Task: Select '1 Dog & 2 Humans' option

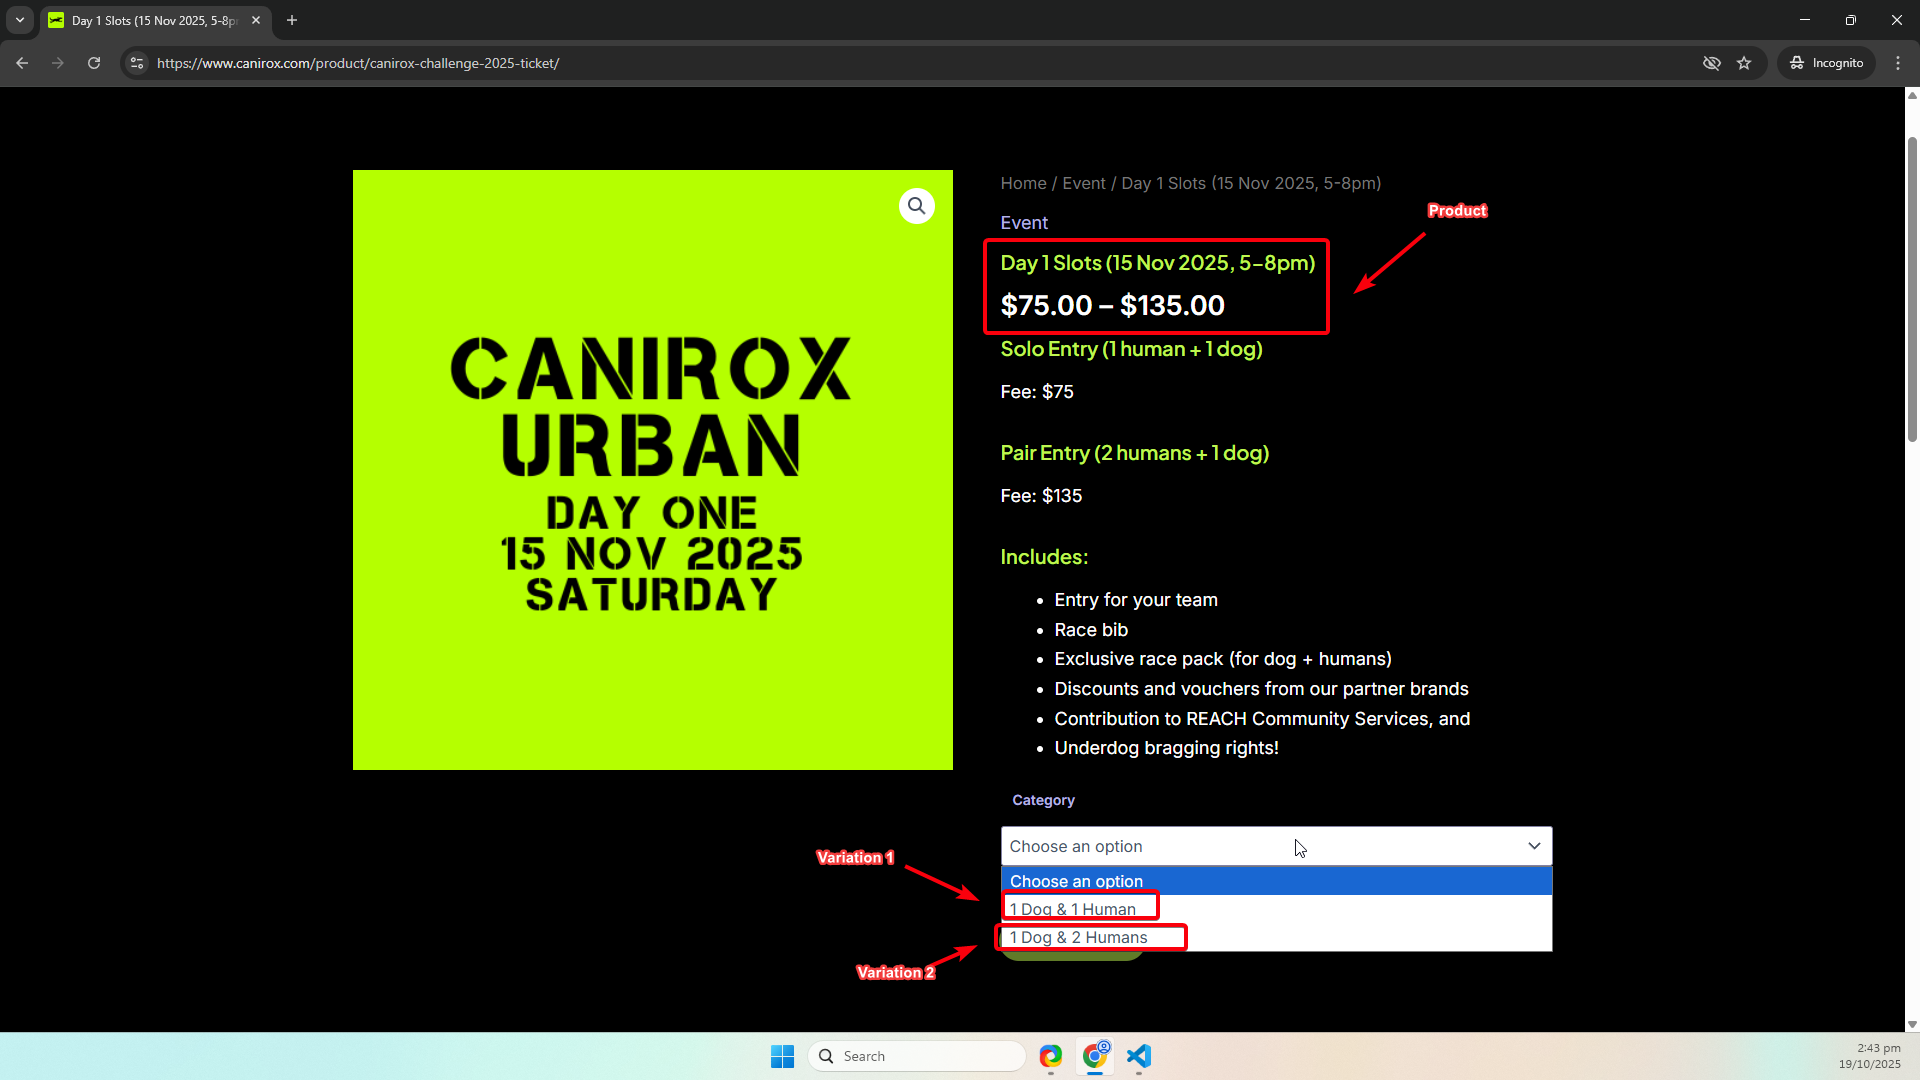Action: coord(1079,937)
